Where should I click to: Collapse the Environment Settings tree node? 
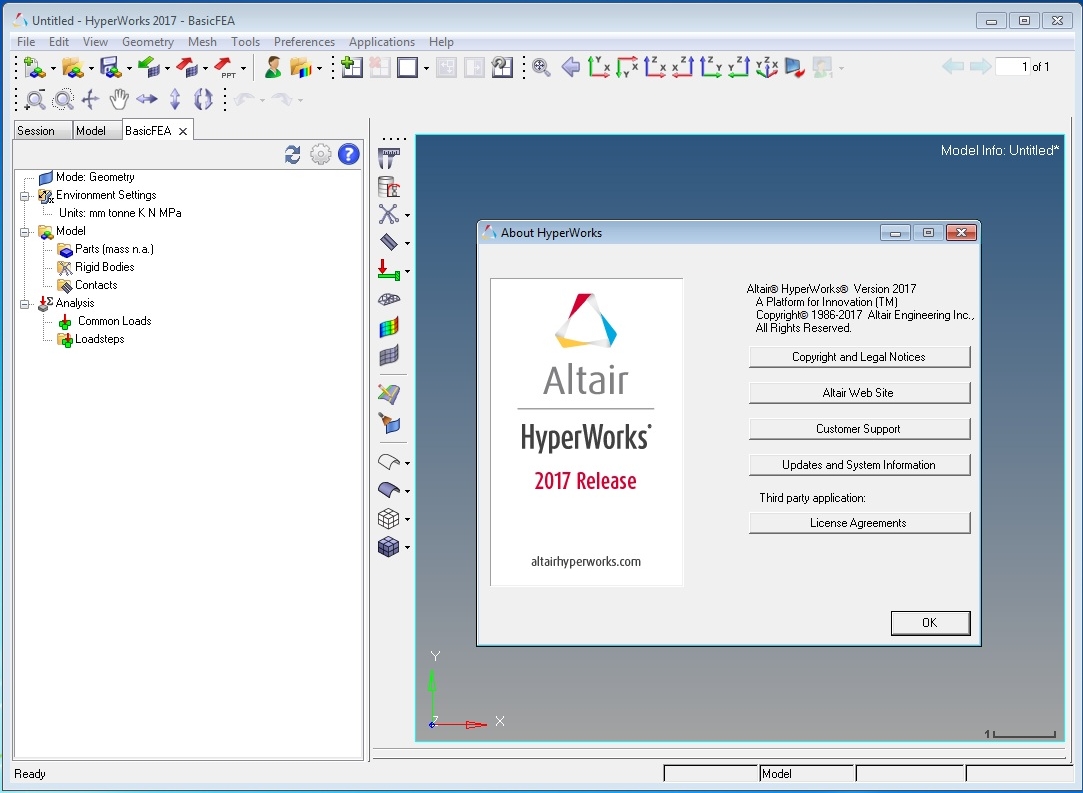tap(25, 196)
